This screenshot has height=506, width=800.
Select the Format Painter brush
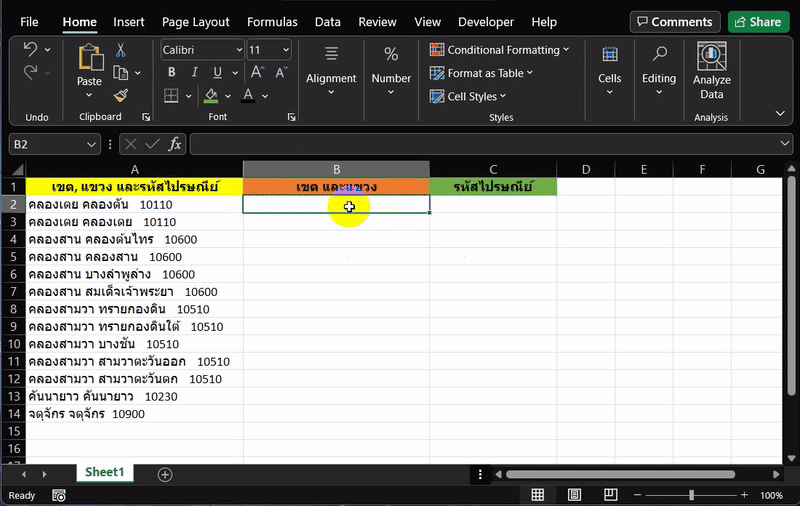[x=121, y=95]
